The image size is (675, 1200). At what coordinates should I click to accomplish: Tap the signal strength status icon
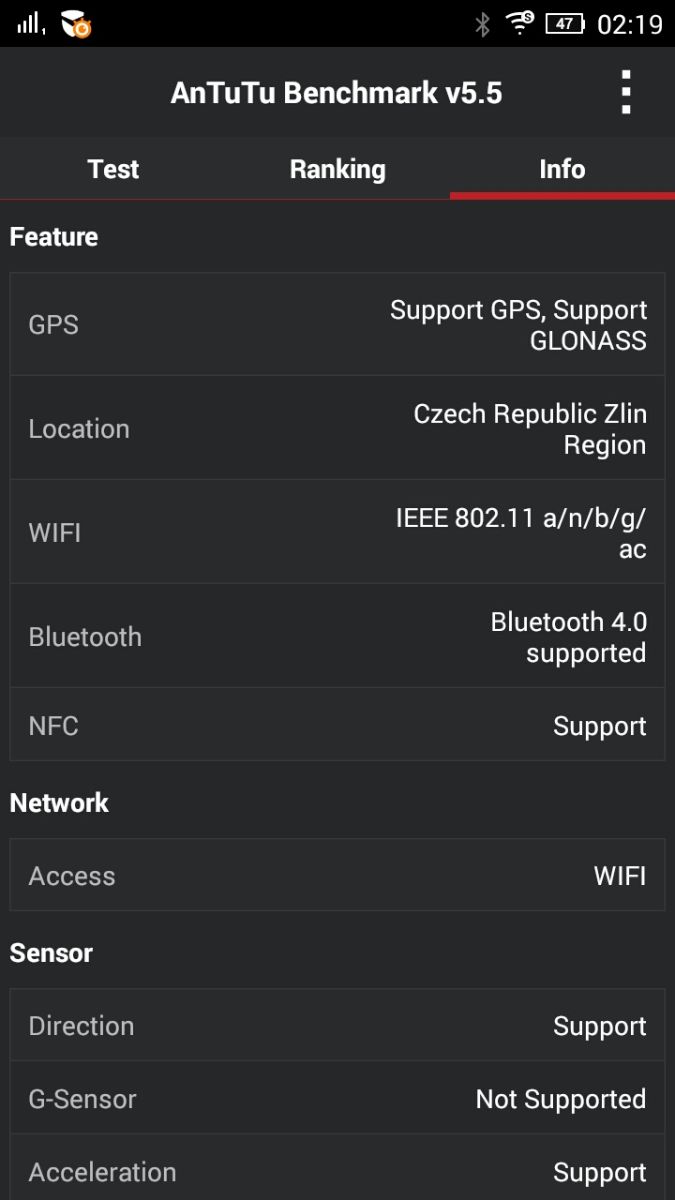31,23
